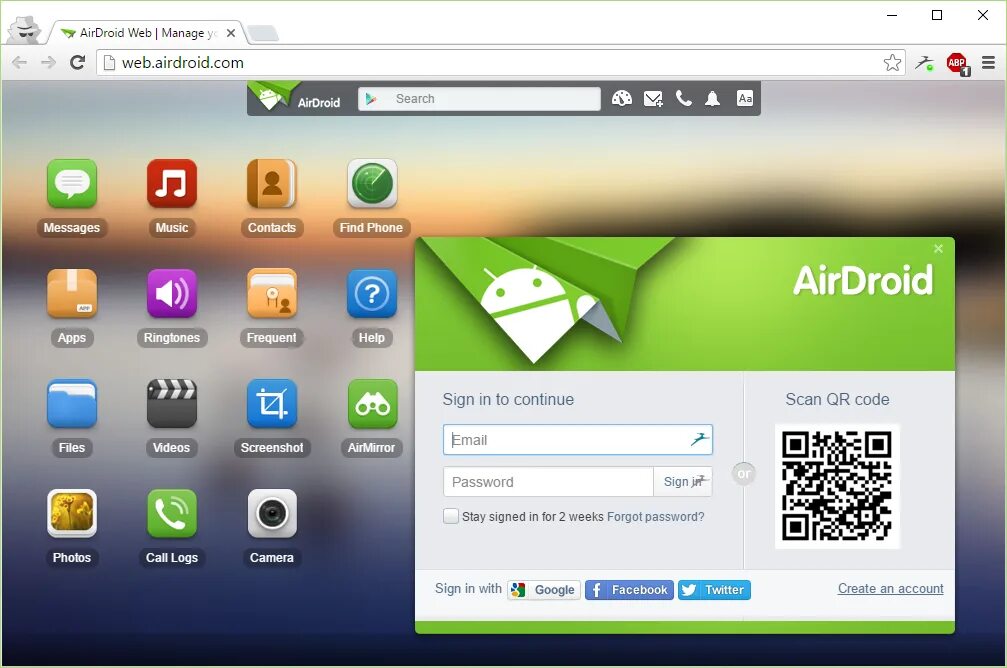Click the Find Phone label
Image resolution: width=1007 pixels, height=668 pixels.
pyautogui.click(x=371, y=228)
